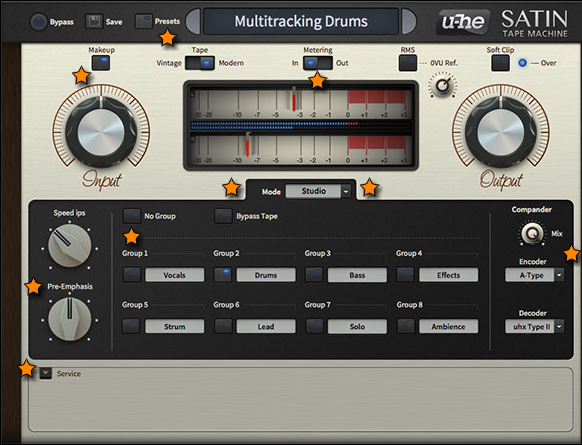Click the Vocals group name field
Viewport: 582px width, 445px height.
[x=174, y=275]
